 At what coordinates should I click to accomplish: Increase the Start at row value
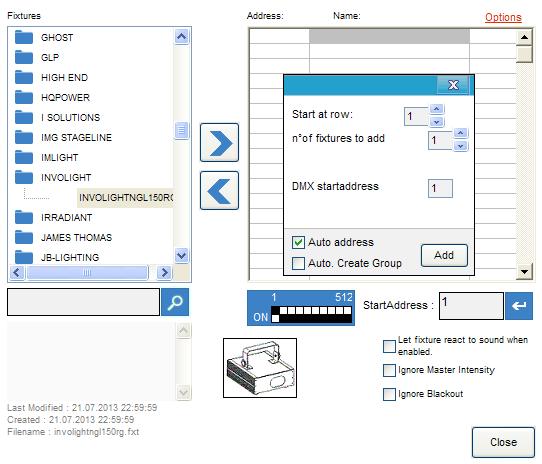pos(437,109)
